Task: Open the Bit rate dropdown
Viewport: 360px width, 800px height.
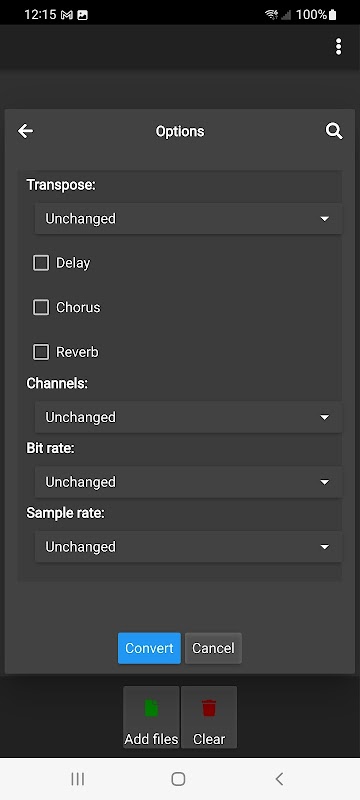Action: click(188, 482)
